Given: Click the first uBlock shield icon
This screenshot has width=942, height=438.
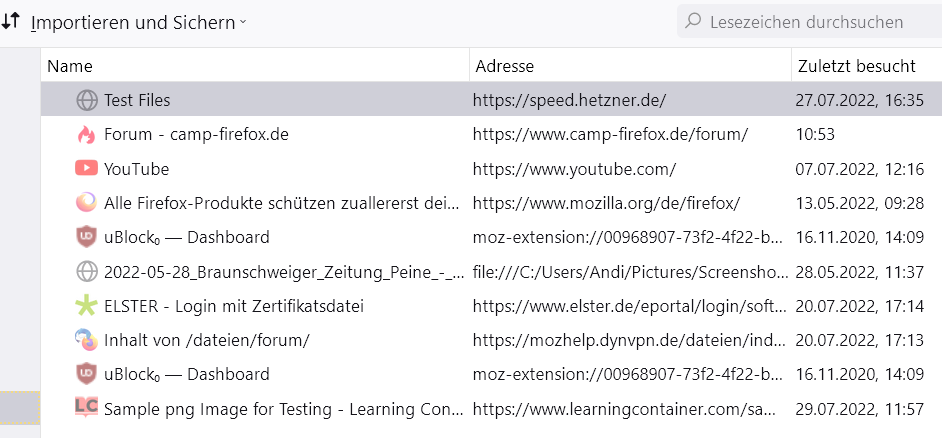Looking at the screenshot, I should pos(87,237).
